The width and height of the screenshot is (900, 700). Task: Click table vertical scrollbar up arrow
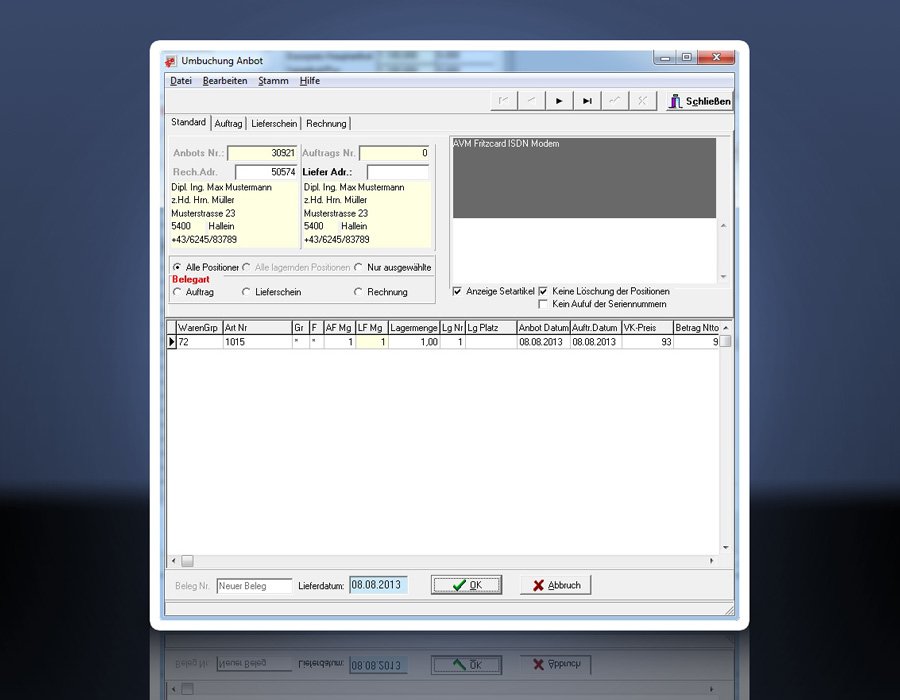[x=726, y=328]
